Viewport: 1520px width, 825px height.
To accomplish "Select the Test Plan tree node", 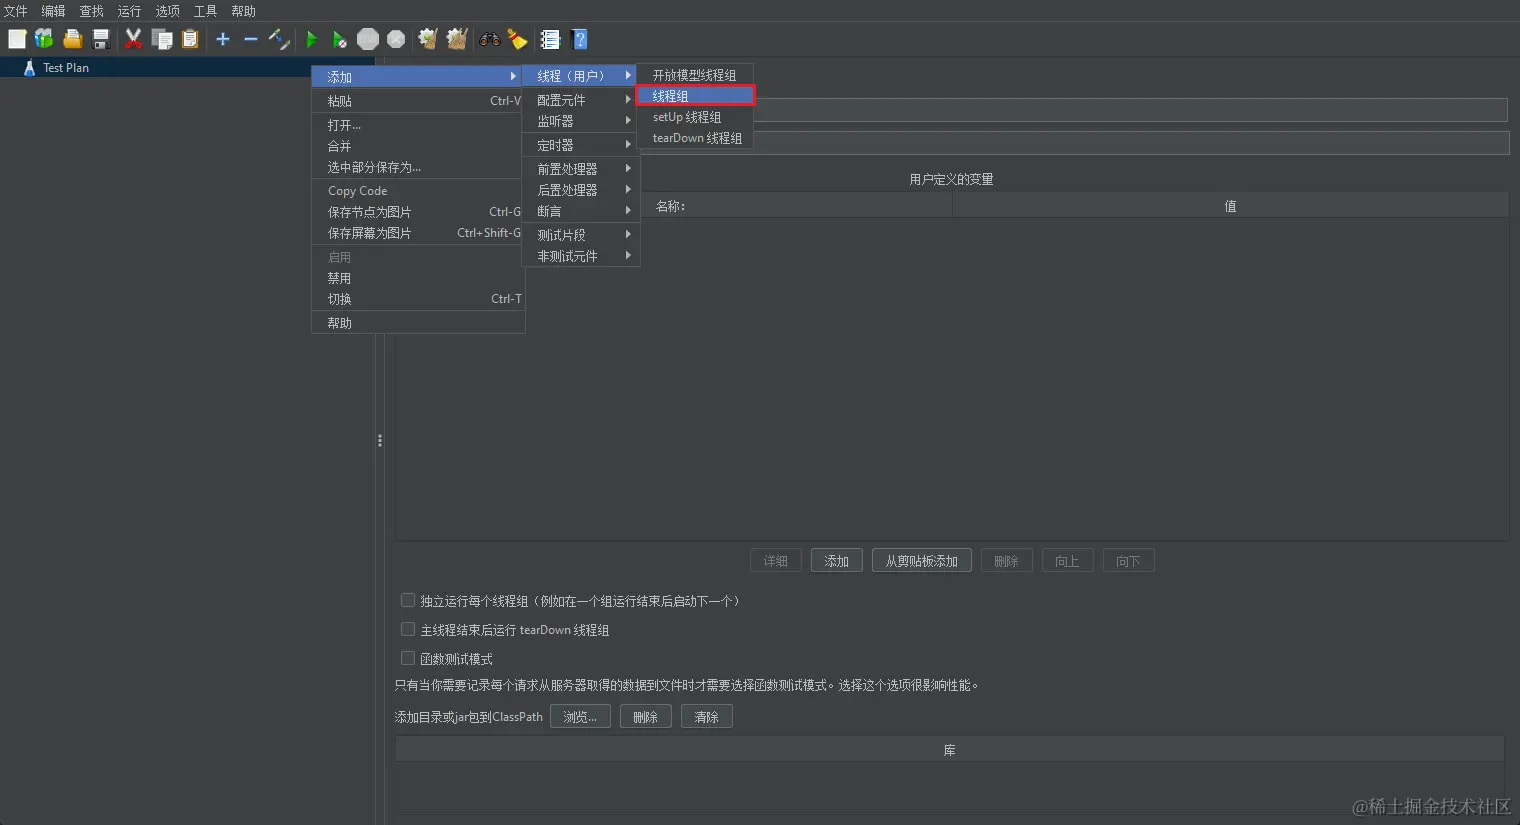I will 66,68.
